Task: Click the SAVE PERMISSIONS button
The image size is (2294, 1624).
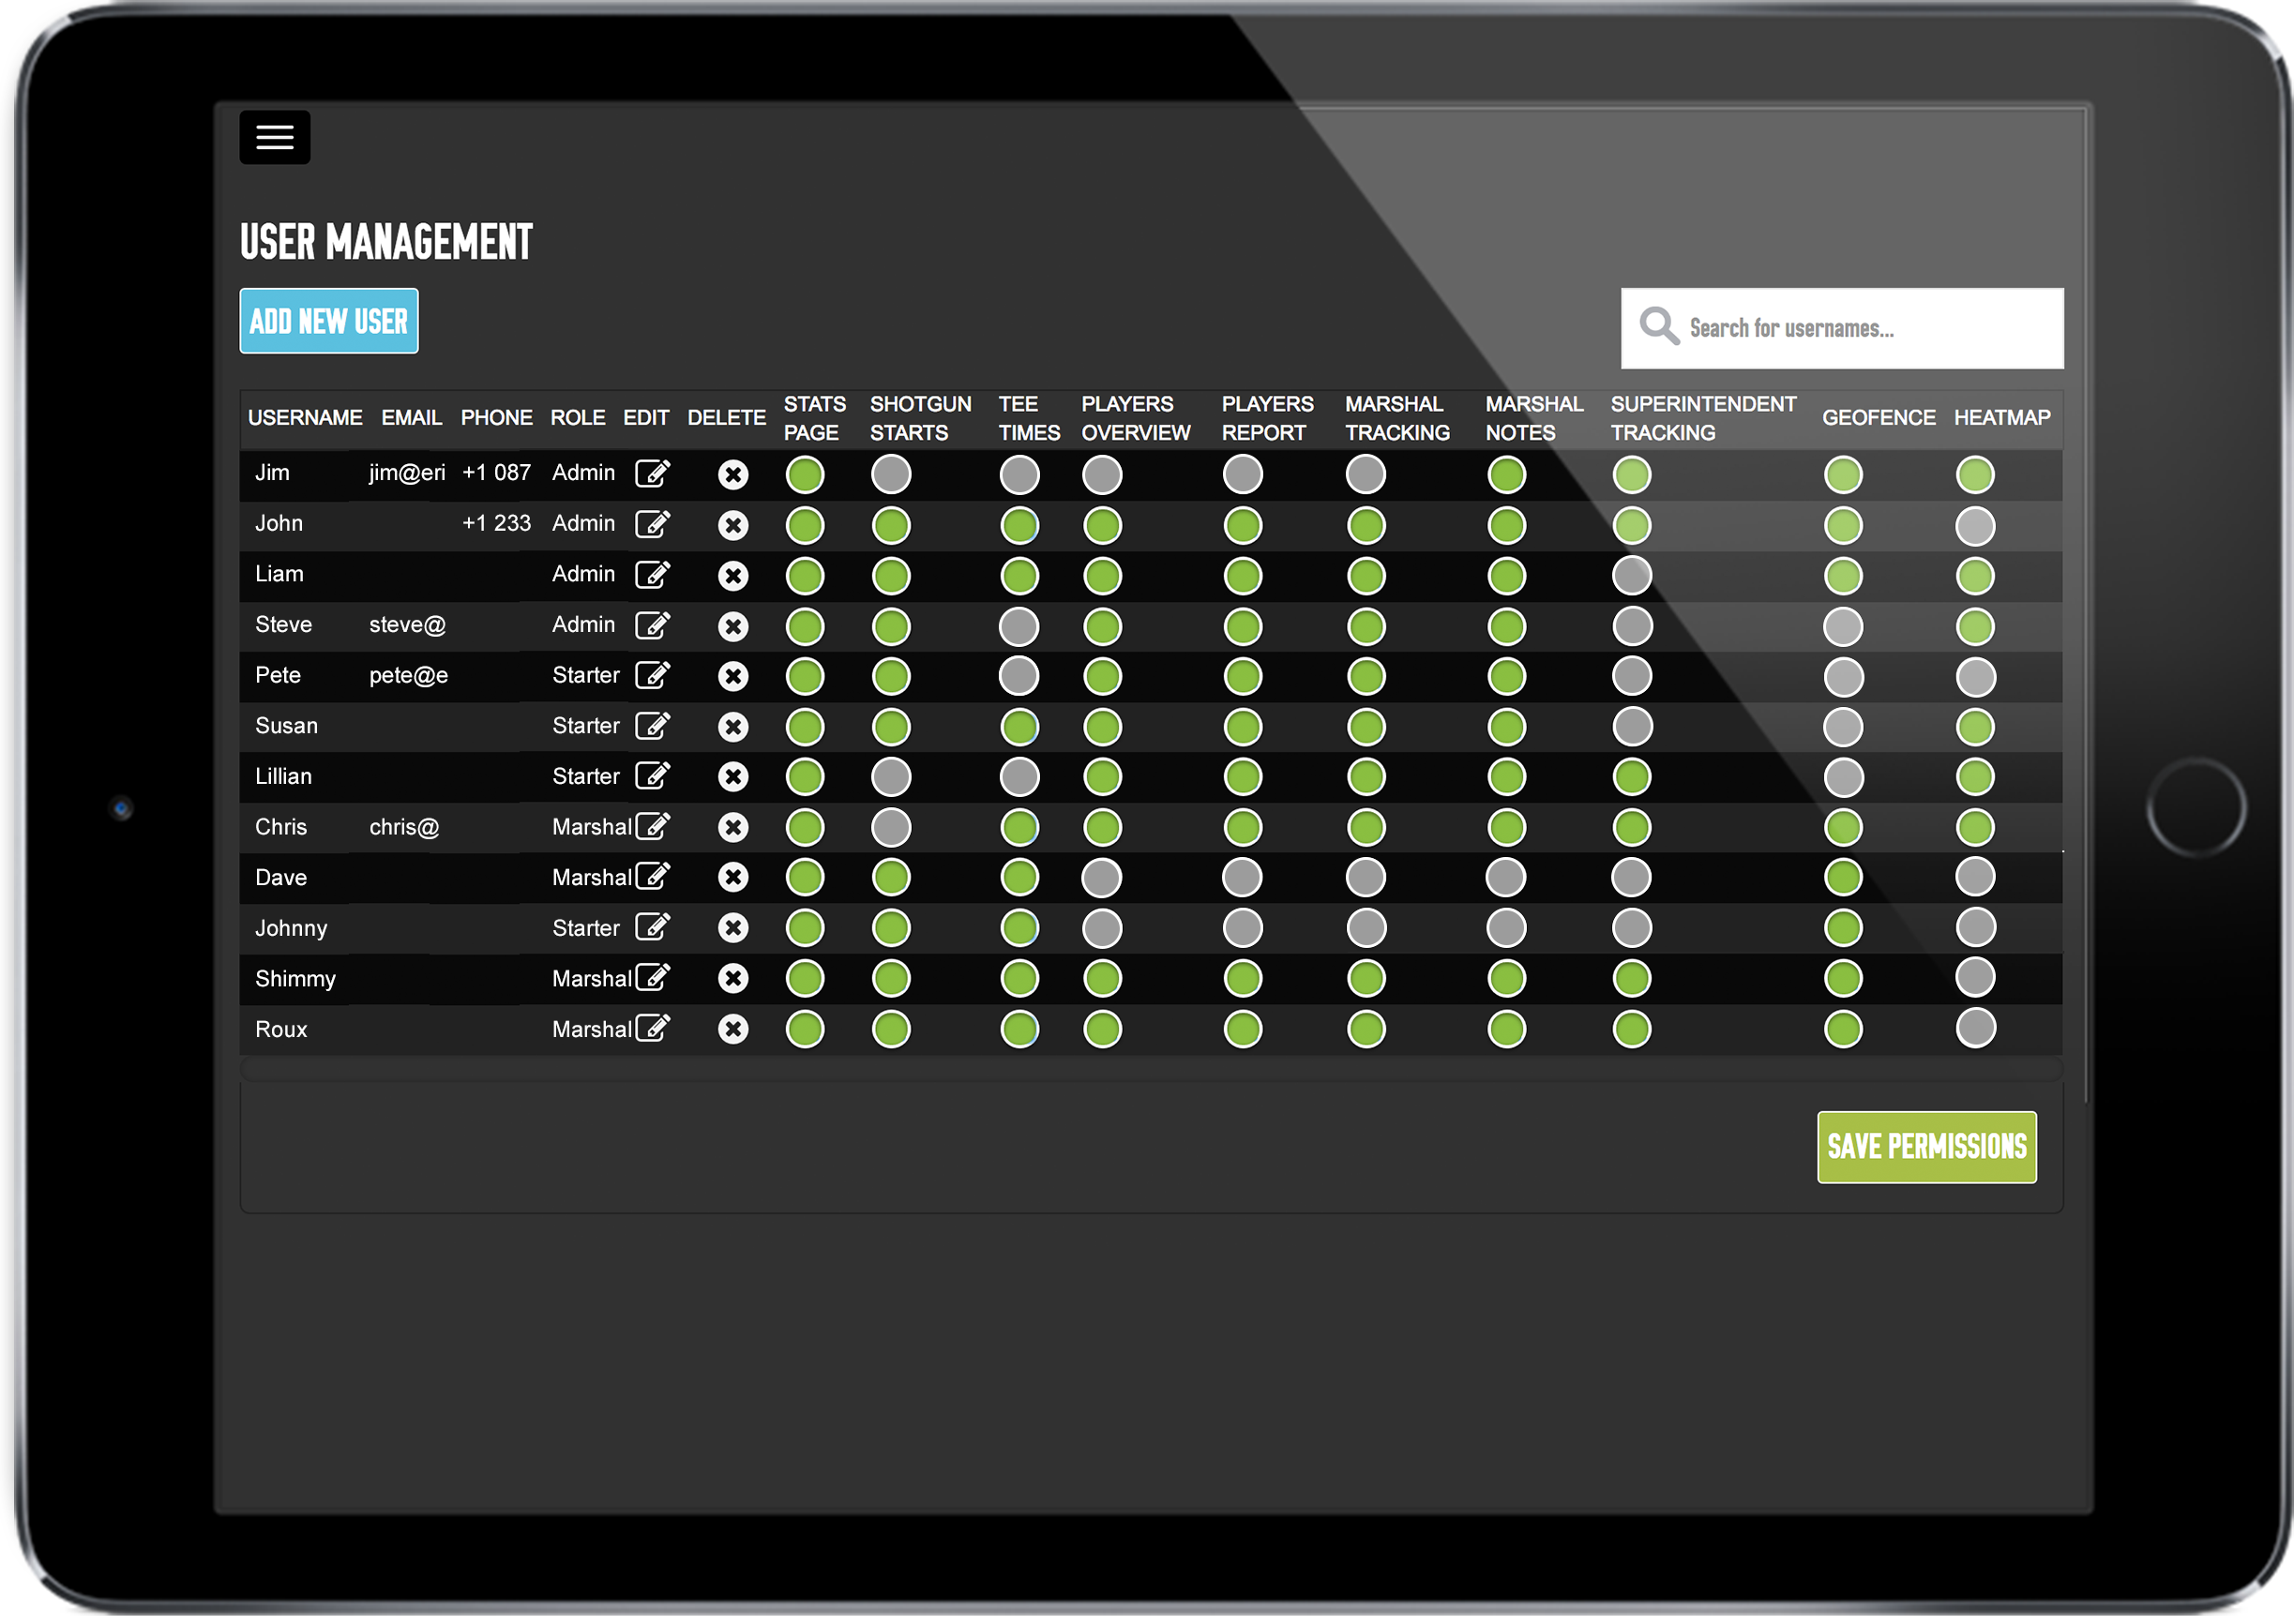Action: click(x=1926, y=1148)
